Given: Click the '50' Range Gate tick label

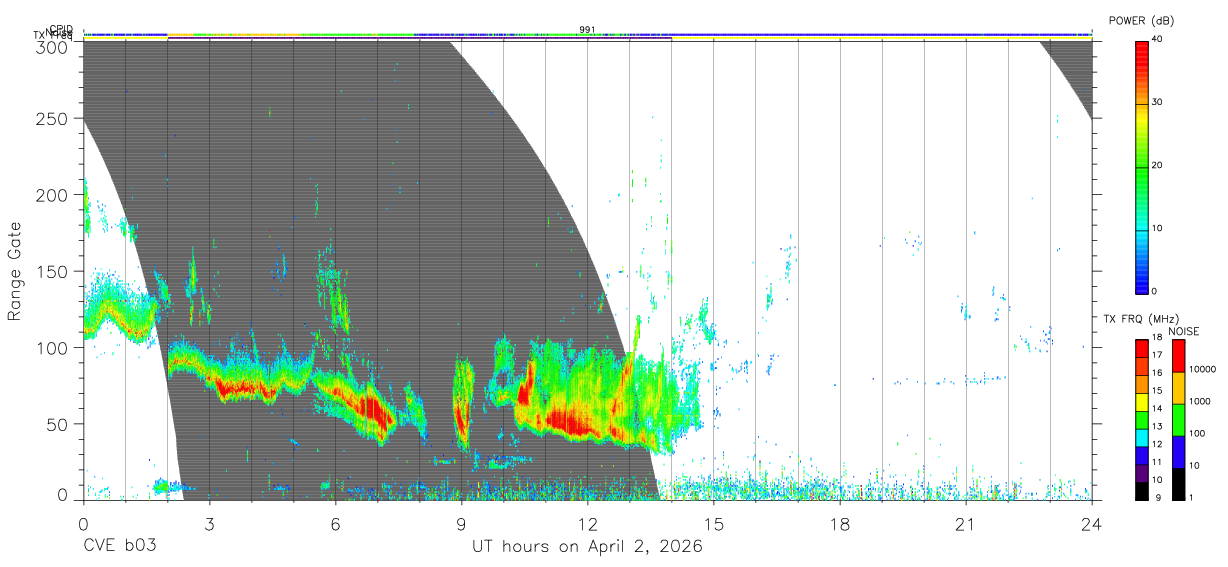Looking at the screenshot, I should click(57, 423).
